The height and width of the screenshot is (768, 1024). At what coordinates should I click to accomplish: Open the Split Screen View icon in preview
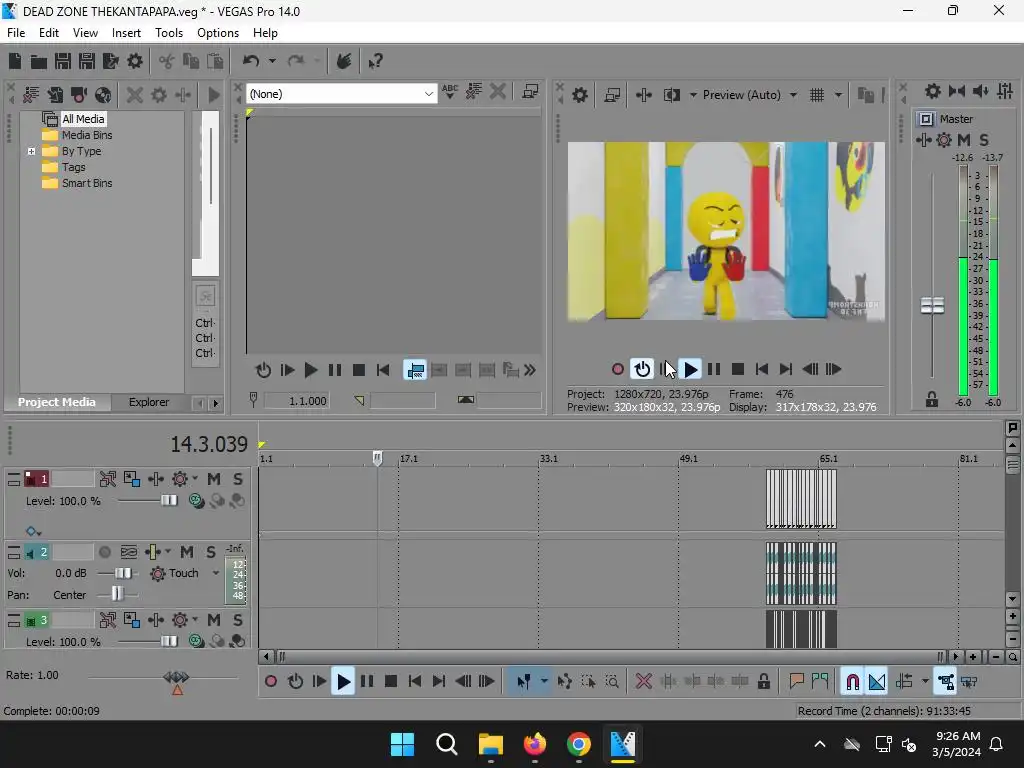coord(672,95)
